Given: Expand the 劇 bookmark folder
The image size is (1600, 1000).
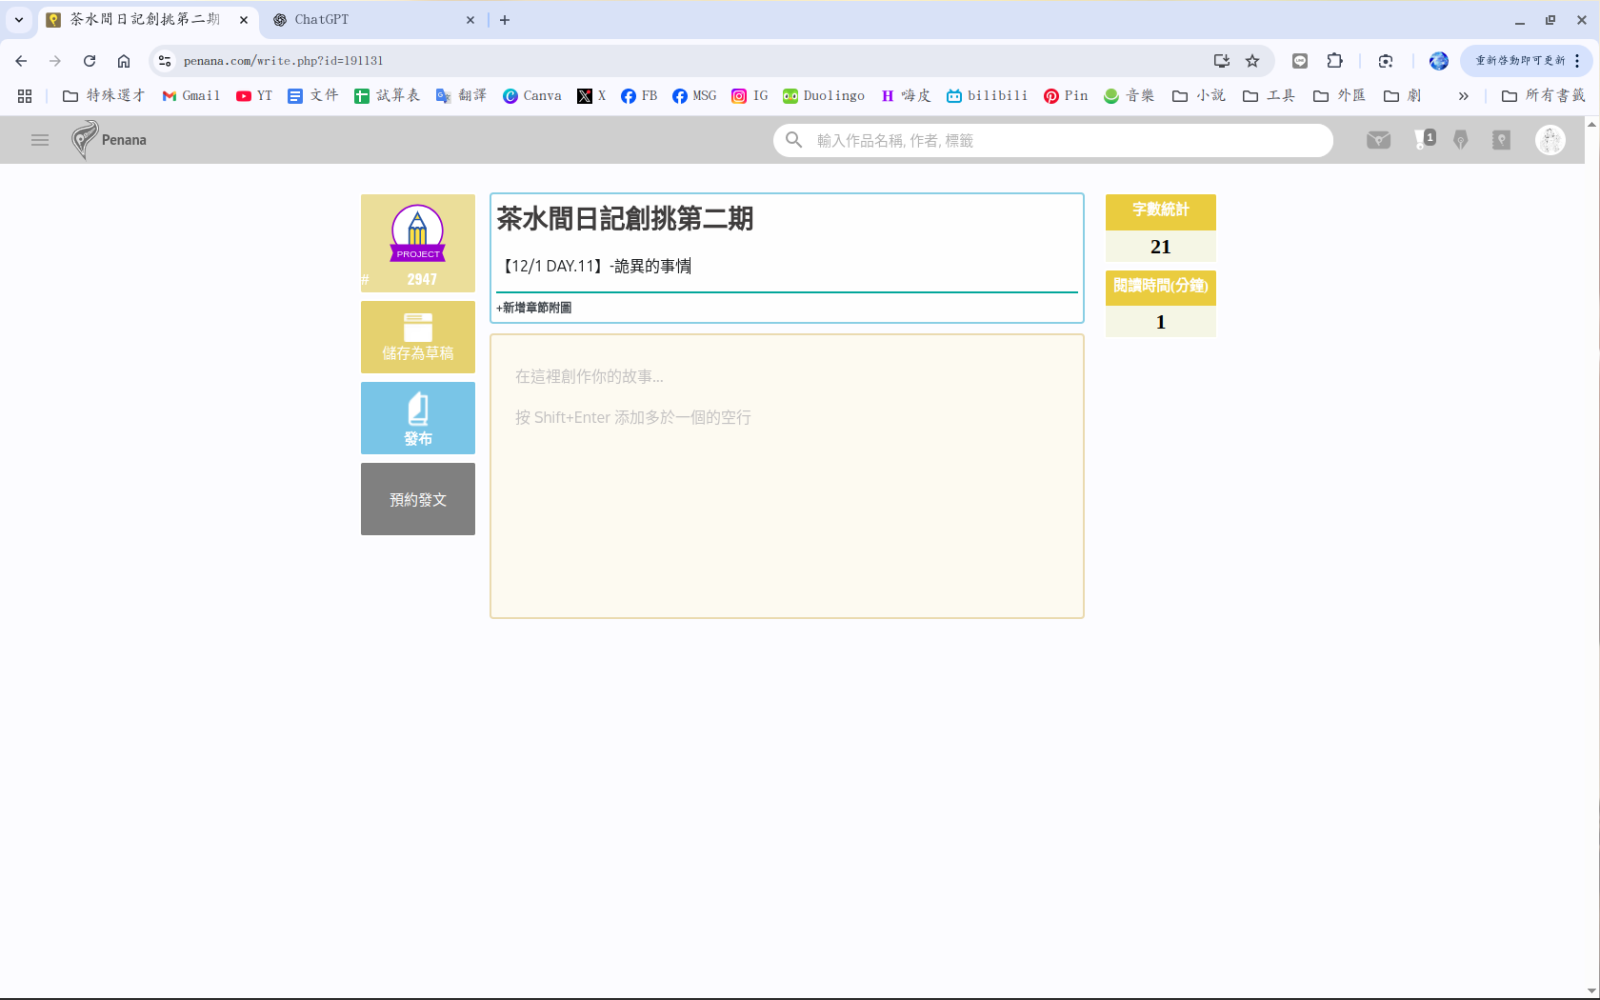Looking at the screenshot, I should (1402, 96).
